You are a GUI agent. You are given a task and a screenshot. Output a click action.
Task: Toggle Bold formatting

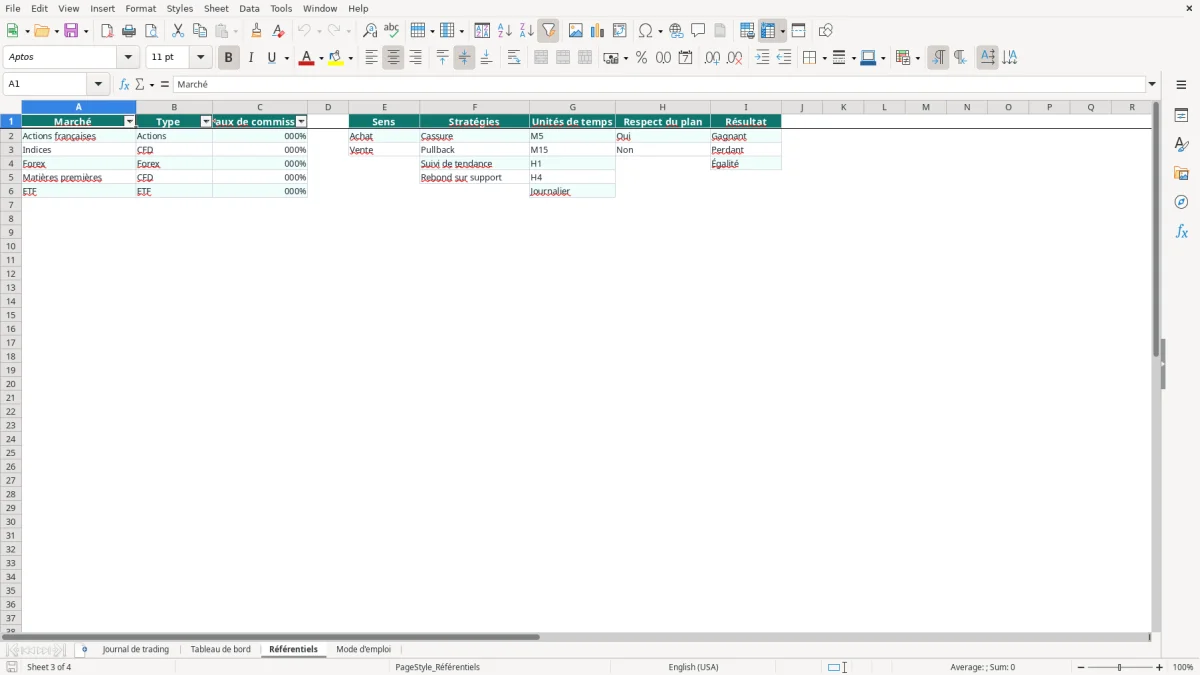click(228, 58)
